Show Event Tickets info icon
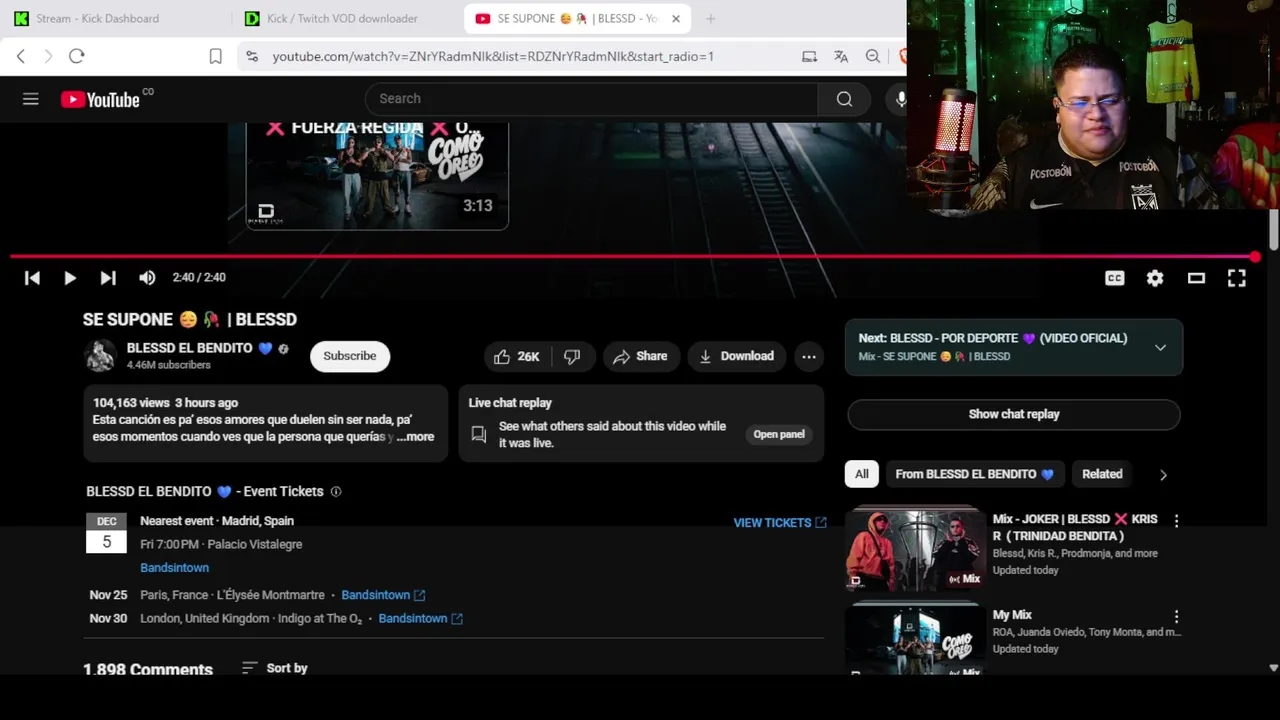Viewport: 1280px width, 720px height. tap(336, 492)
